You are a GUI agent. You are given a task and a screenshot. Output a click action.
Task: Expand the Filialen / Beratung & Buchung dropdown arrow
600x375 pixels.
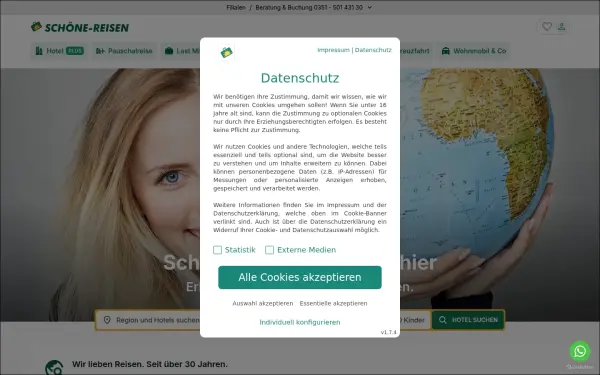pos(370,7)
